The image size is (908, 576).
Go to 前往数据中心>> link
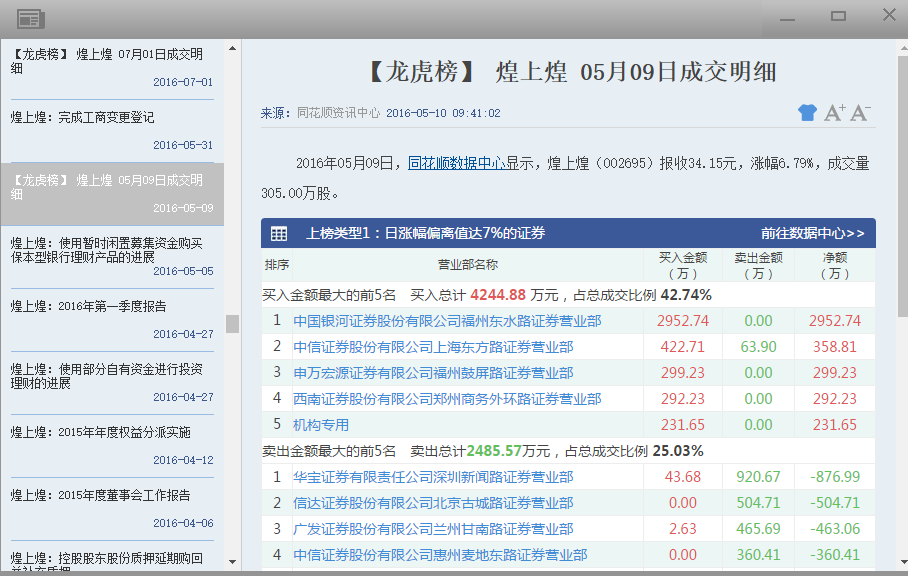coord(812,233)
